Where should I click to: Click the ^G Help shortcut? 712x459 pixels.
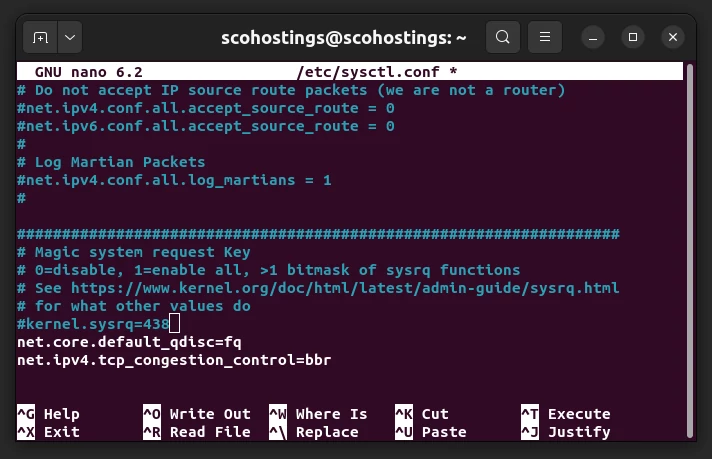point(49,414)
